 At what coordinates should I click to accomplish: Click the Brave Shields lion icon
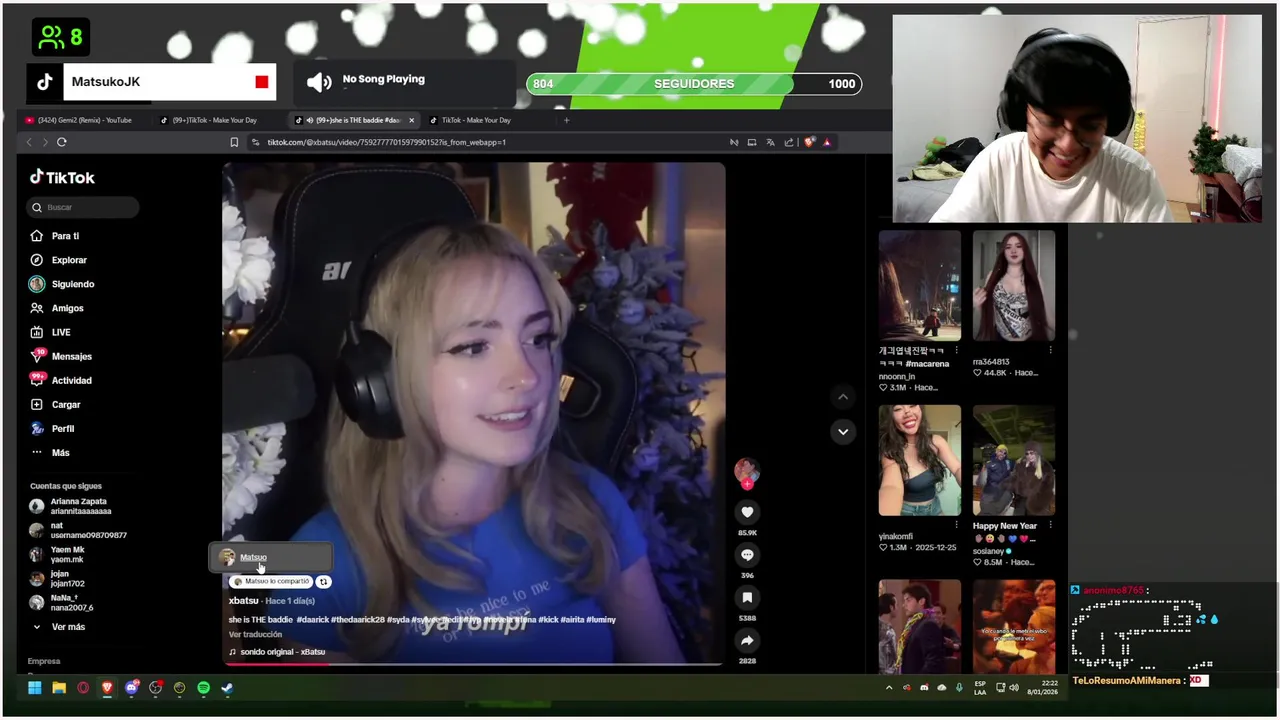click(809, 142)
